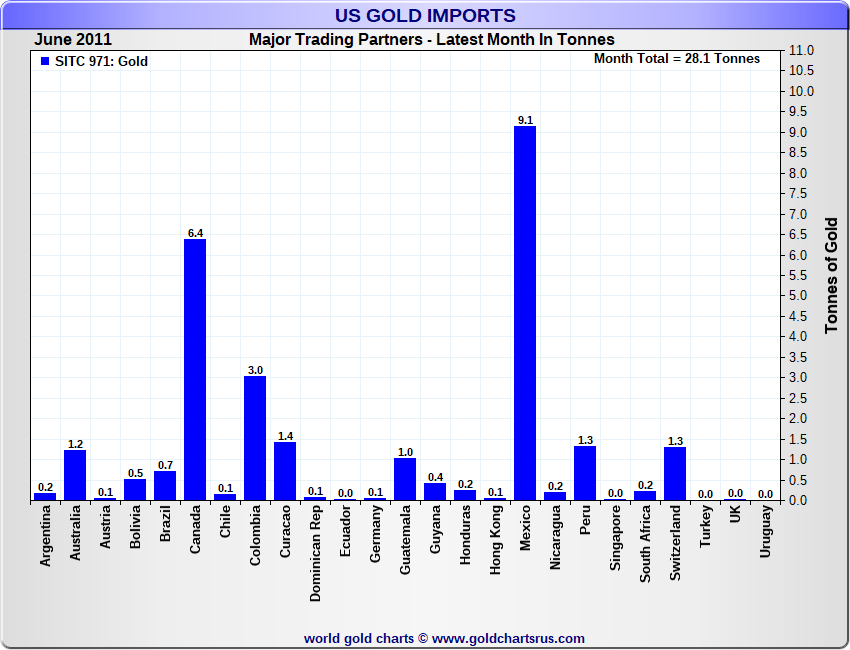Viewport: 850px width, 650px height.
Task: Click the 'Guyana' axis label
Action: (x=435, y=529)
